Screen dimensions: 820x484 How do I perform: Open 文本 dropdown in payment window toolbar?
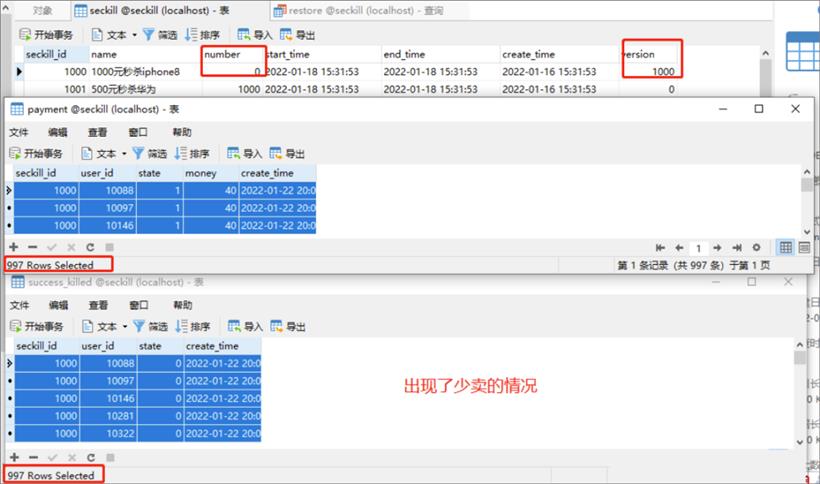(104, 154)
